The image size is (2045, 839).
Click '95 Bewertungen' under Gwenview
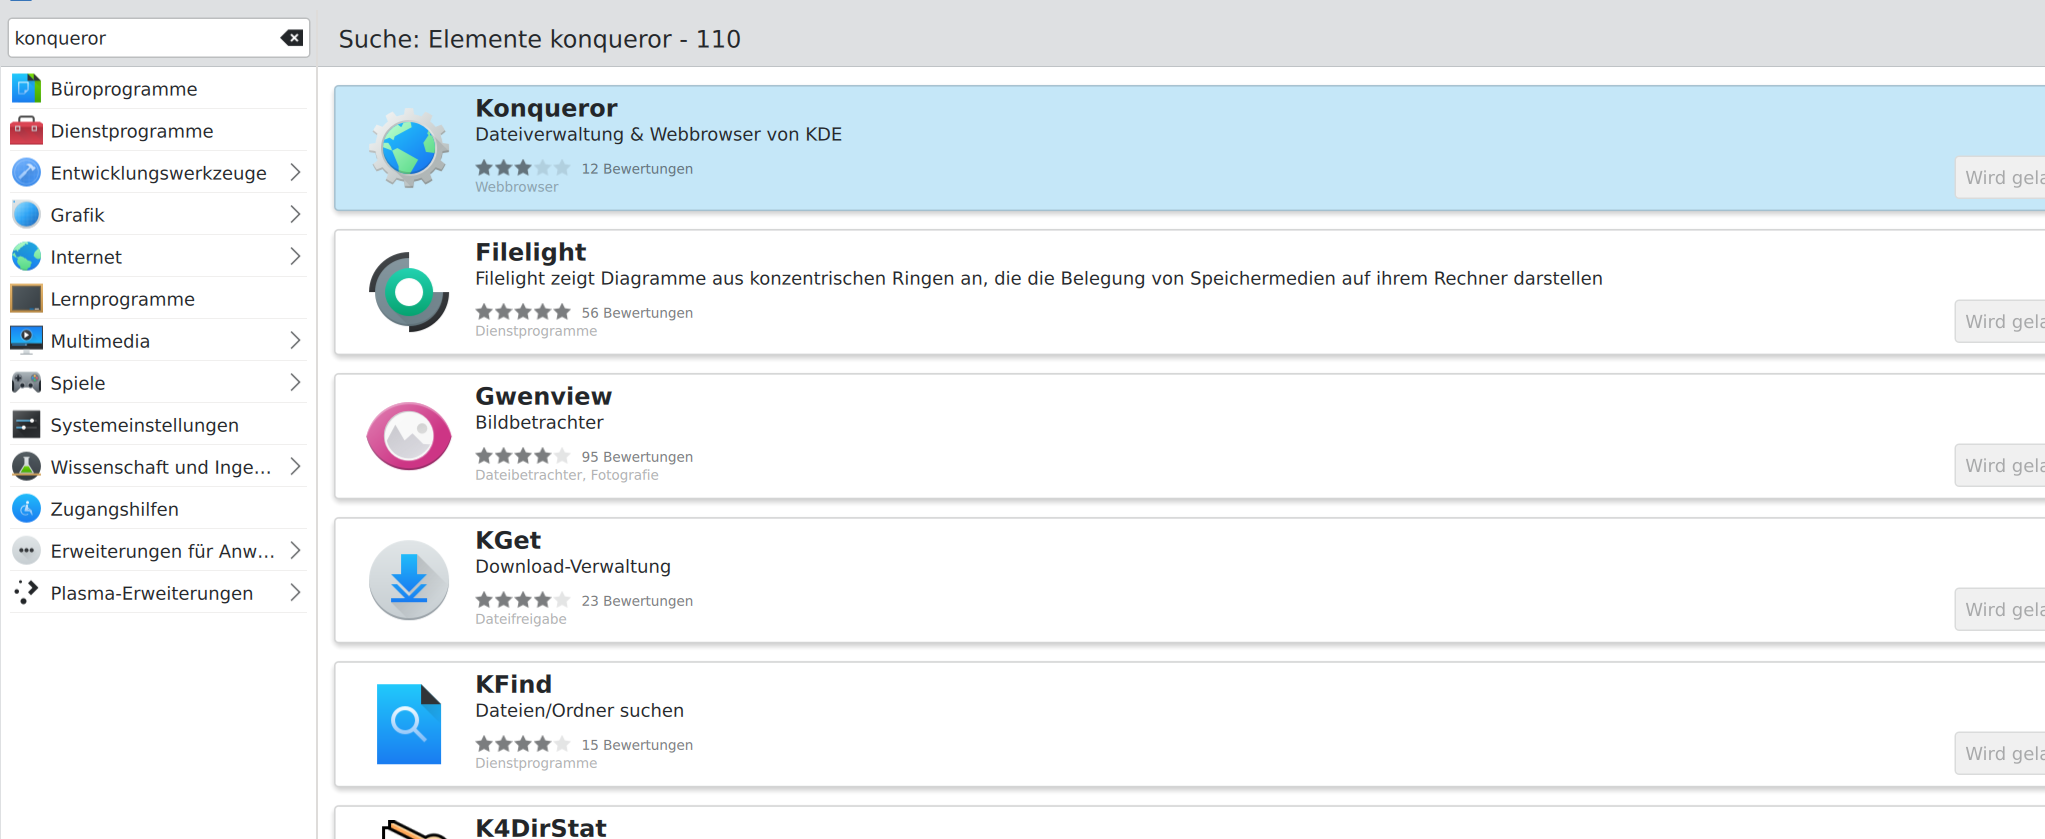[637, 457]
